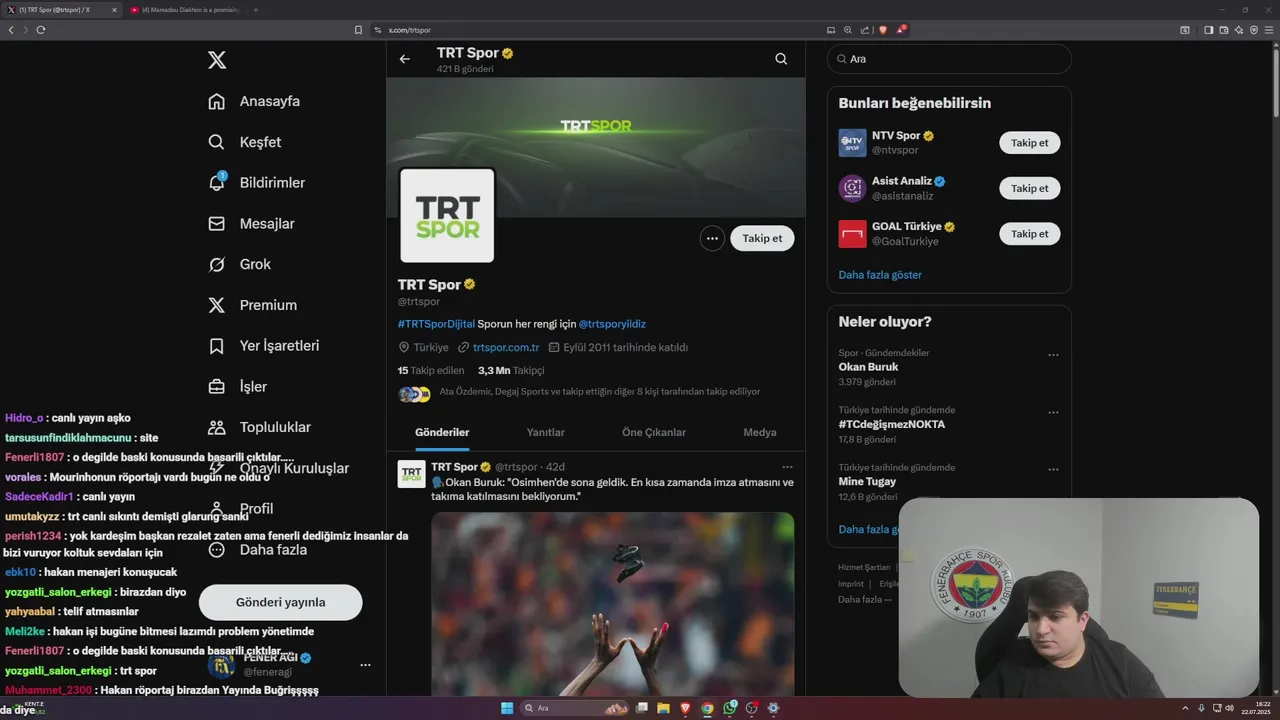1280x720 pixels.
Task: Switch to Öne Çıkanlar tab
Action: (654, 432)
